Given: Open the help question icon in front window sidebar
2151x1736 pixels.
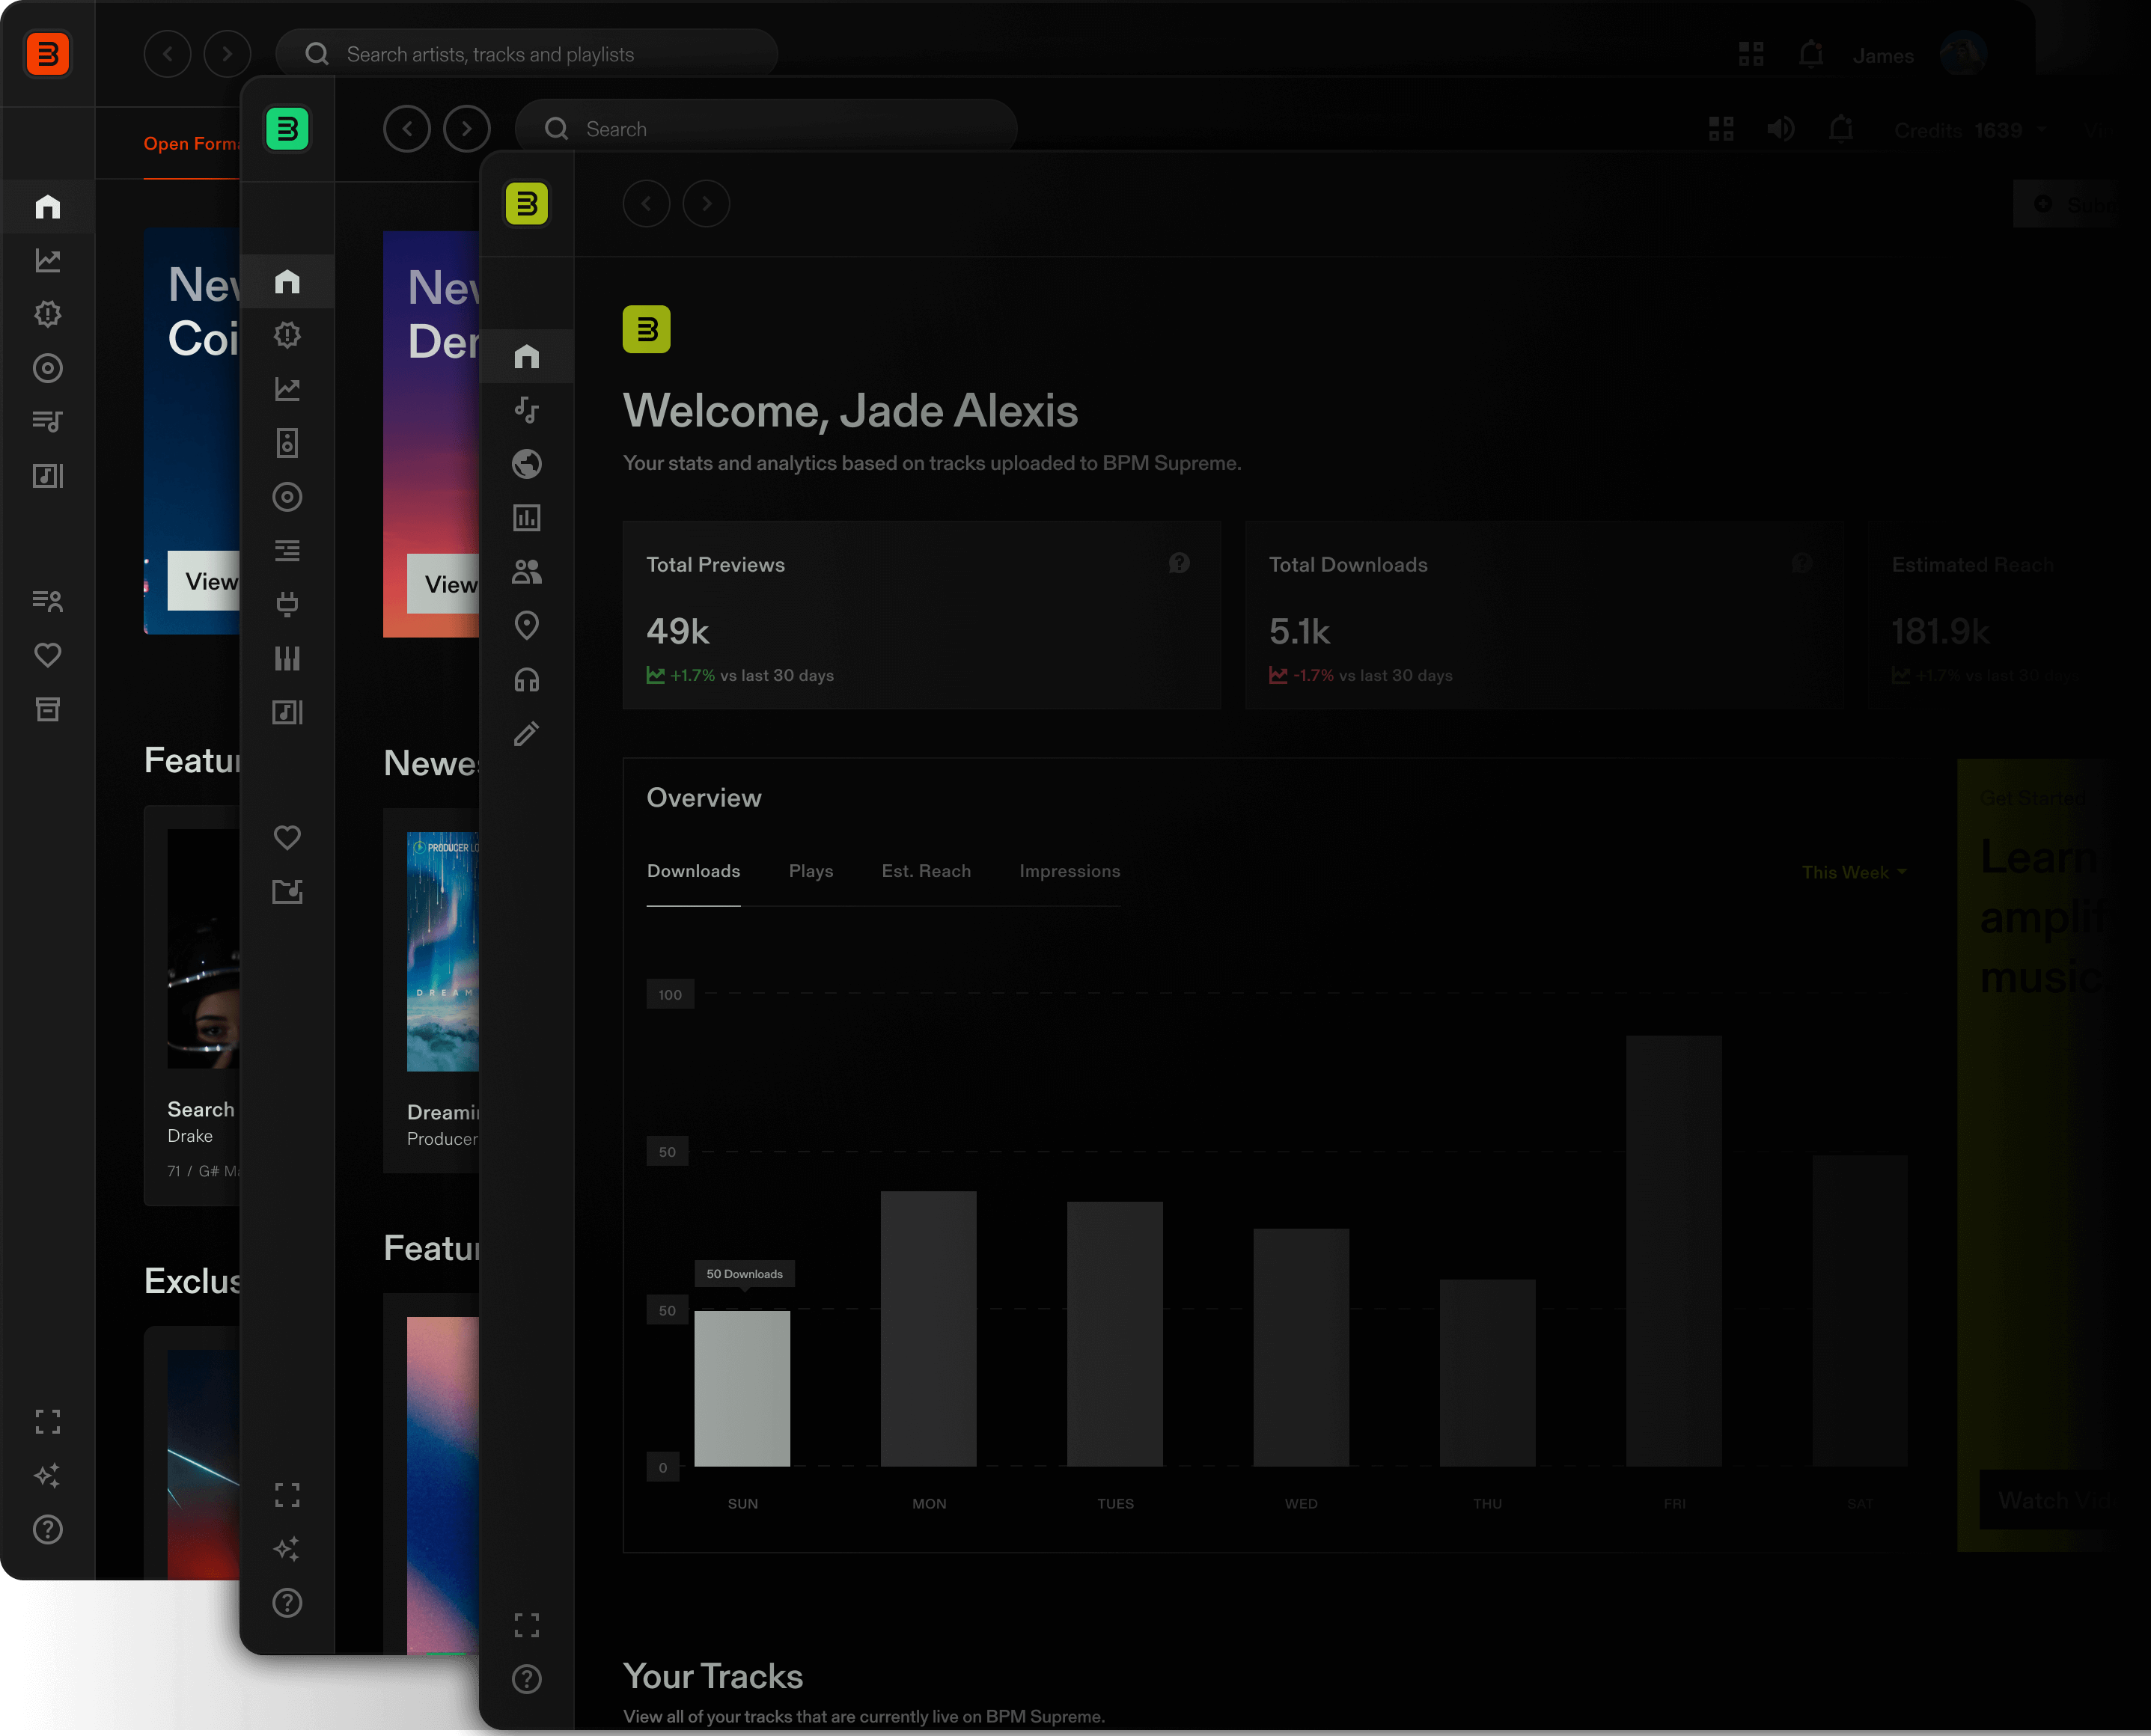Looking at the screenshot, I should click(x=527, y=1679).
